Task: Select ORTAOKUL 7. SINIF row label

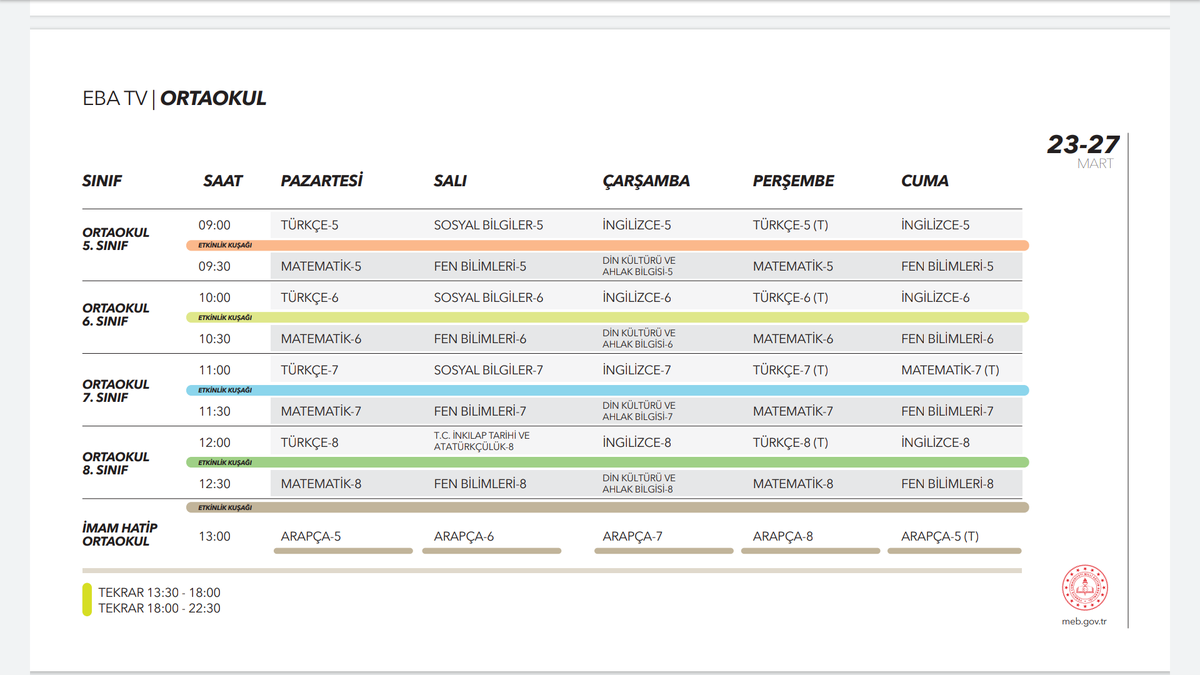Action: click(x=117, y=391)
